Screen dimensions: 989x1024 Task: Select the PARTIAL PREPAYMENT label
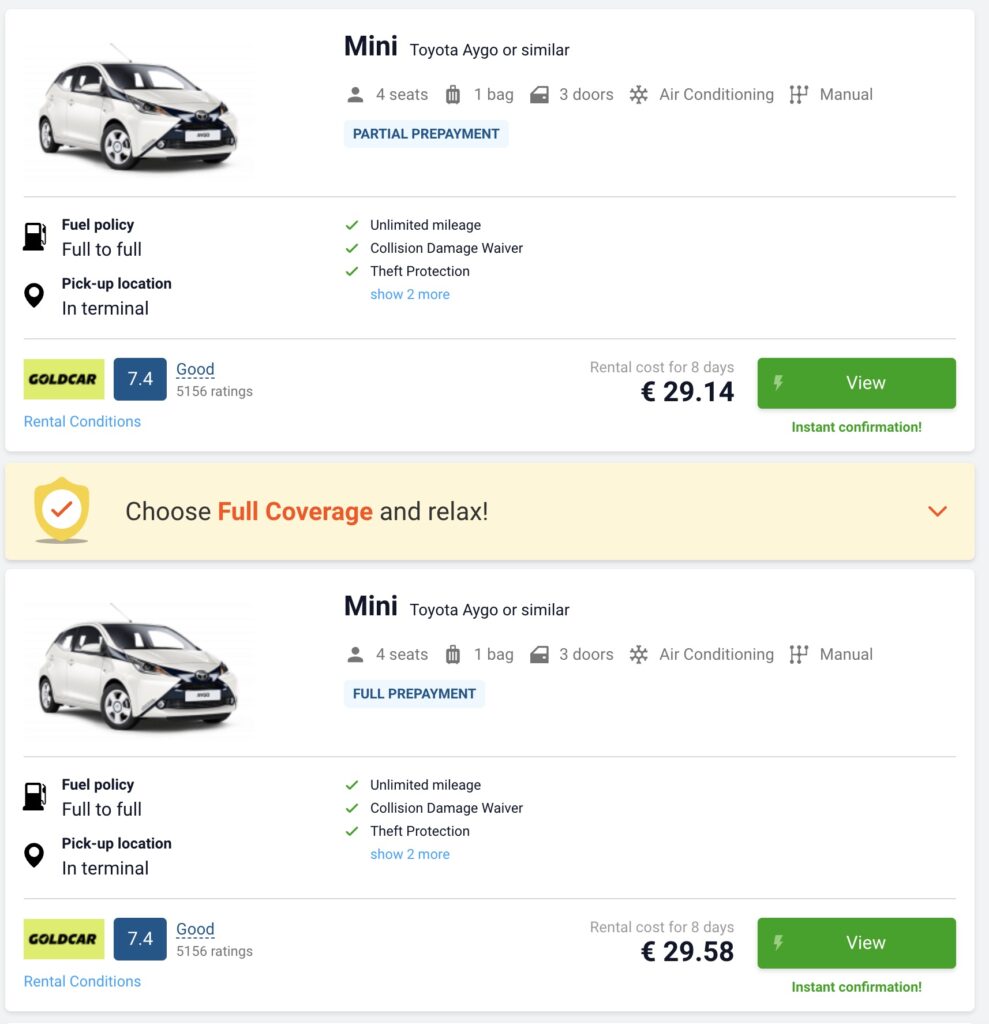coord(426,133)
